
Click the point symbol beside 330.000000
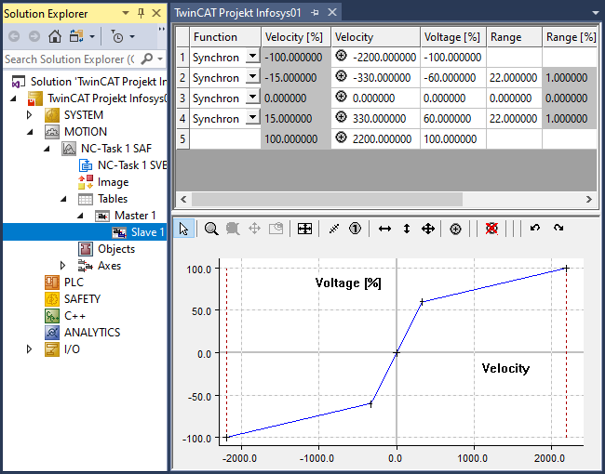[x=341, y=117]
